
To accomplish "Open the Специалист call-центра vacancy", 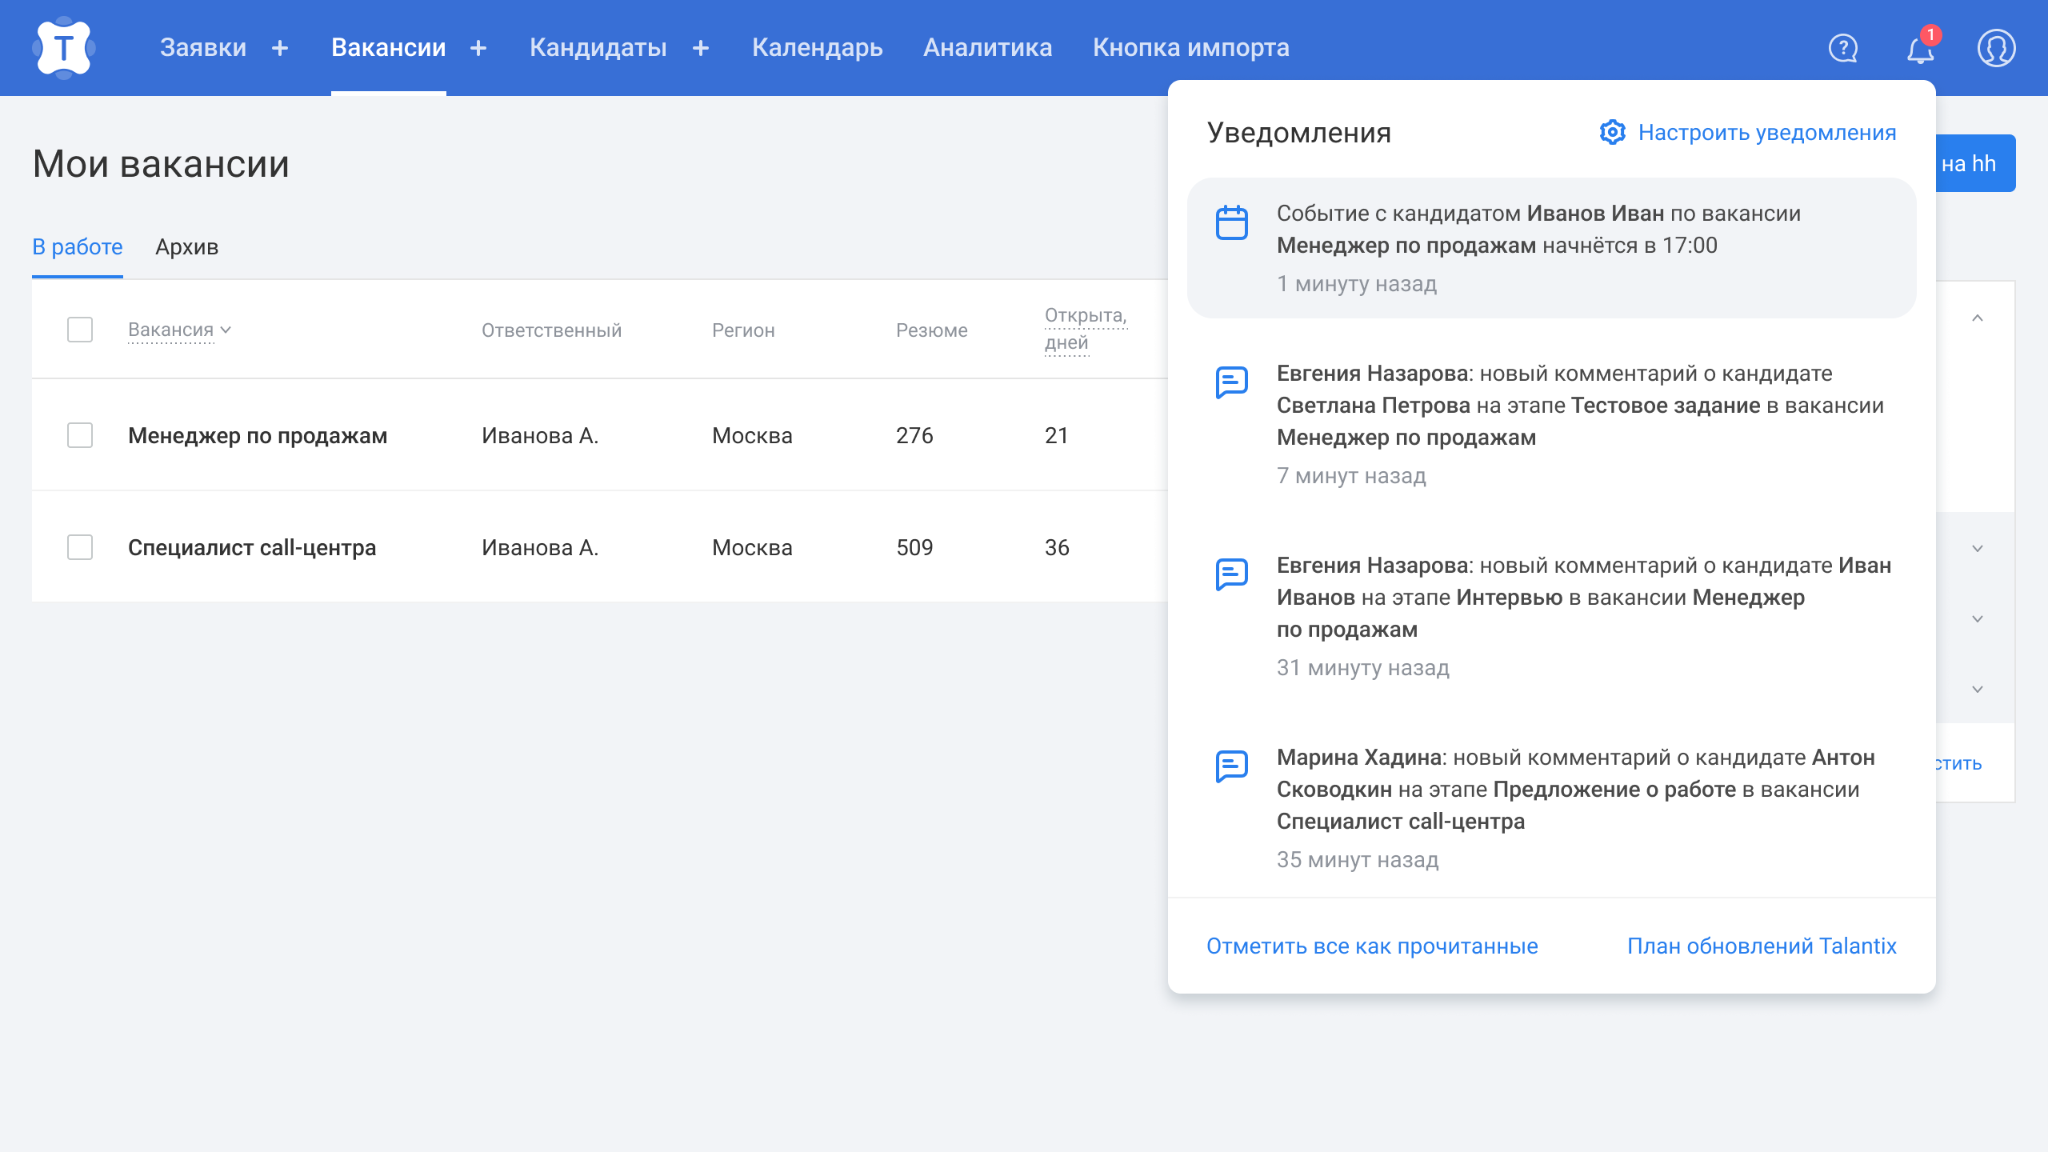I will [252, 547].
